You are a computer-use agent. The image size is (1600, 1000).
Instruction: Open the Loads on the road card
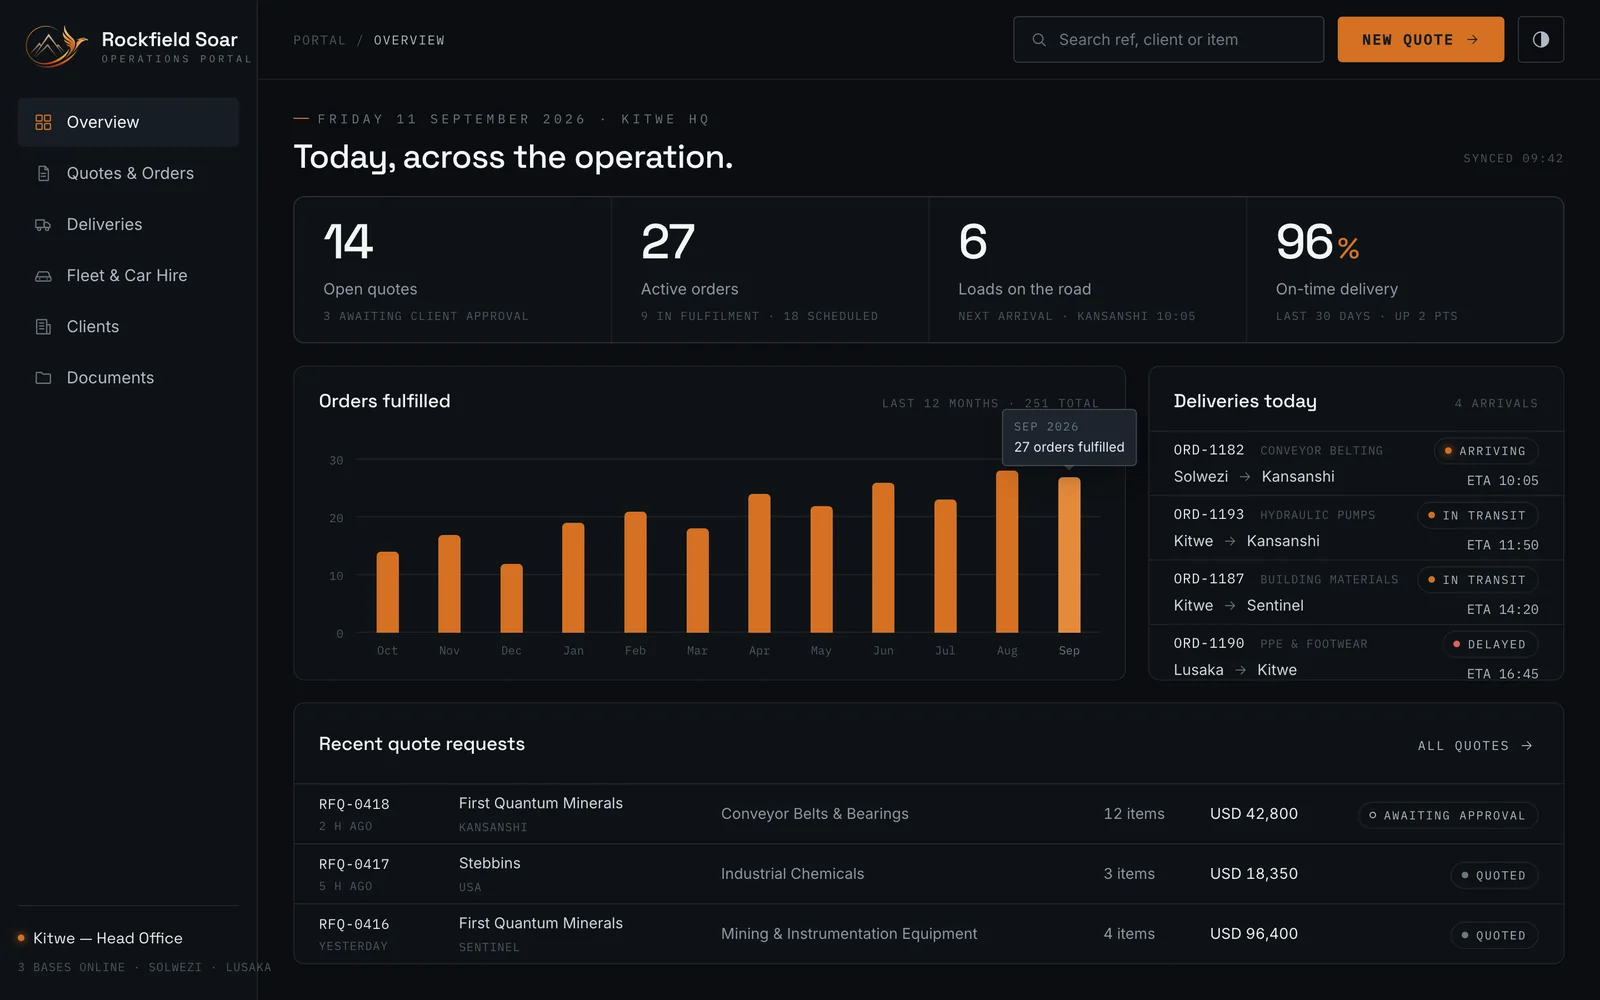click(1088, 270)
